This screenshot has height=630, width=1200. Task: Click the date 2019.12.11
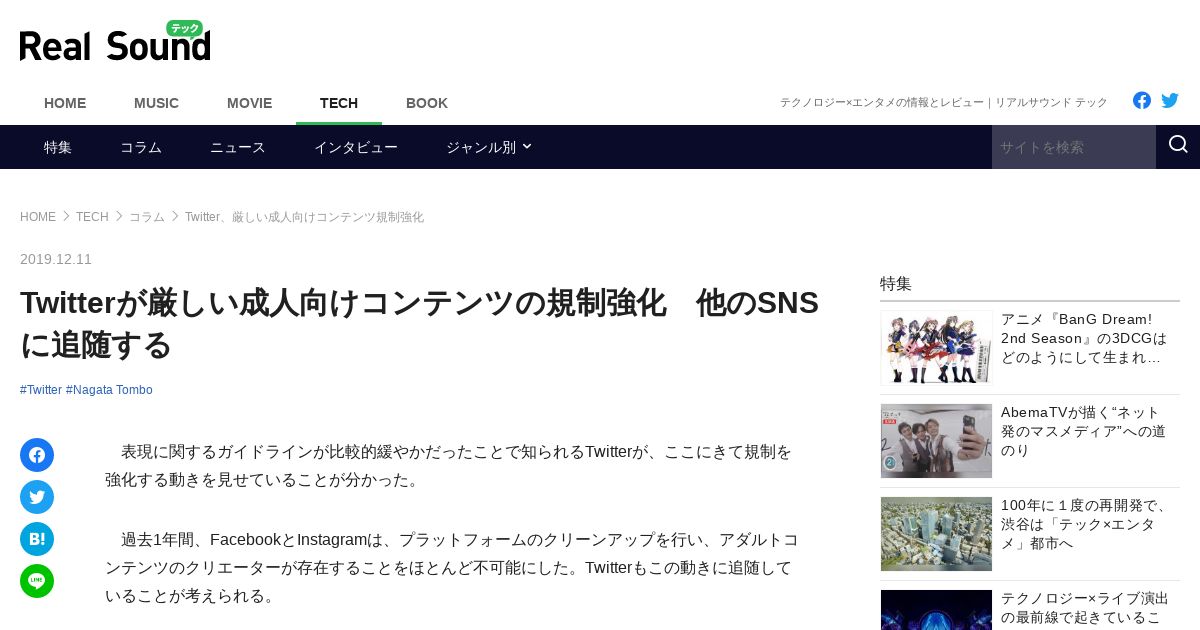coord(56,259)
